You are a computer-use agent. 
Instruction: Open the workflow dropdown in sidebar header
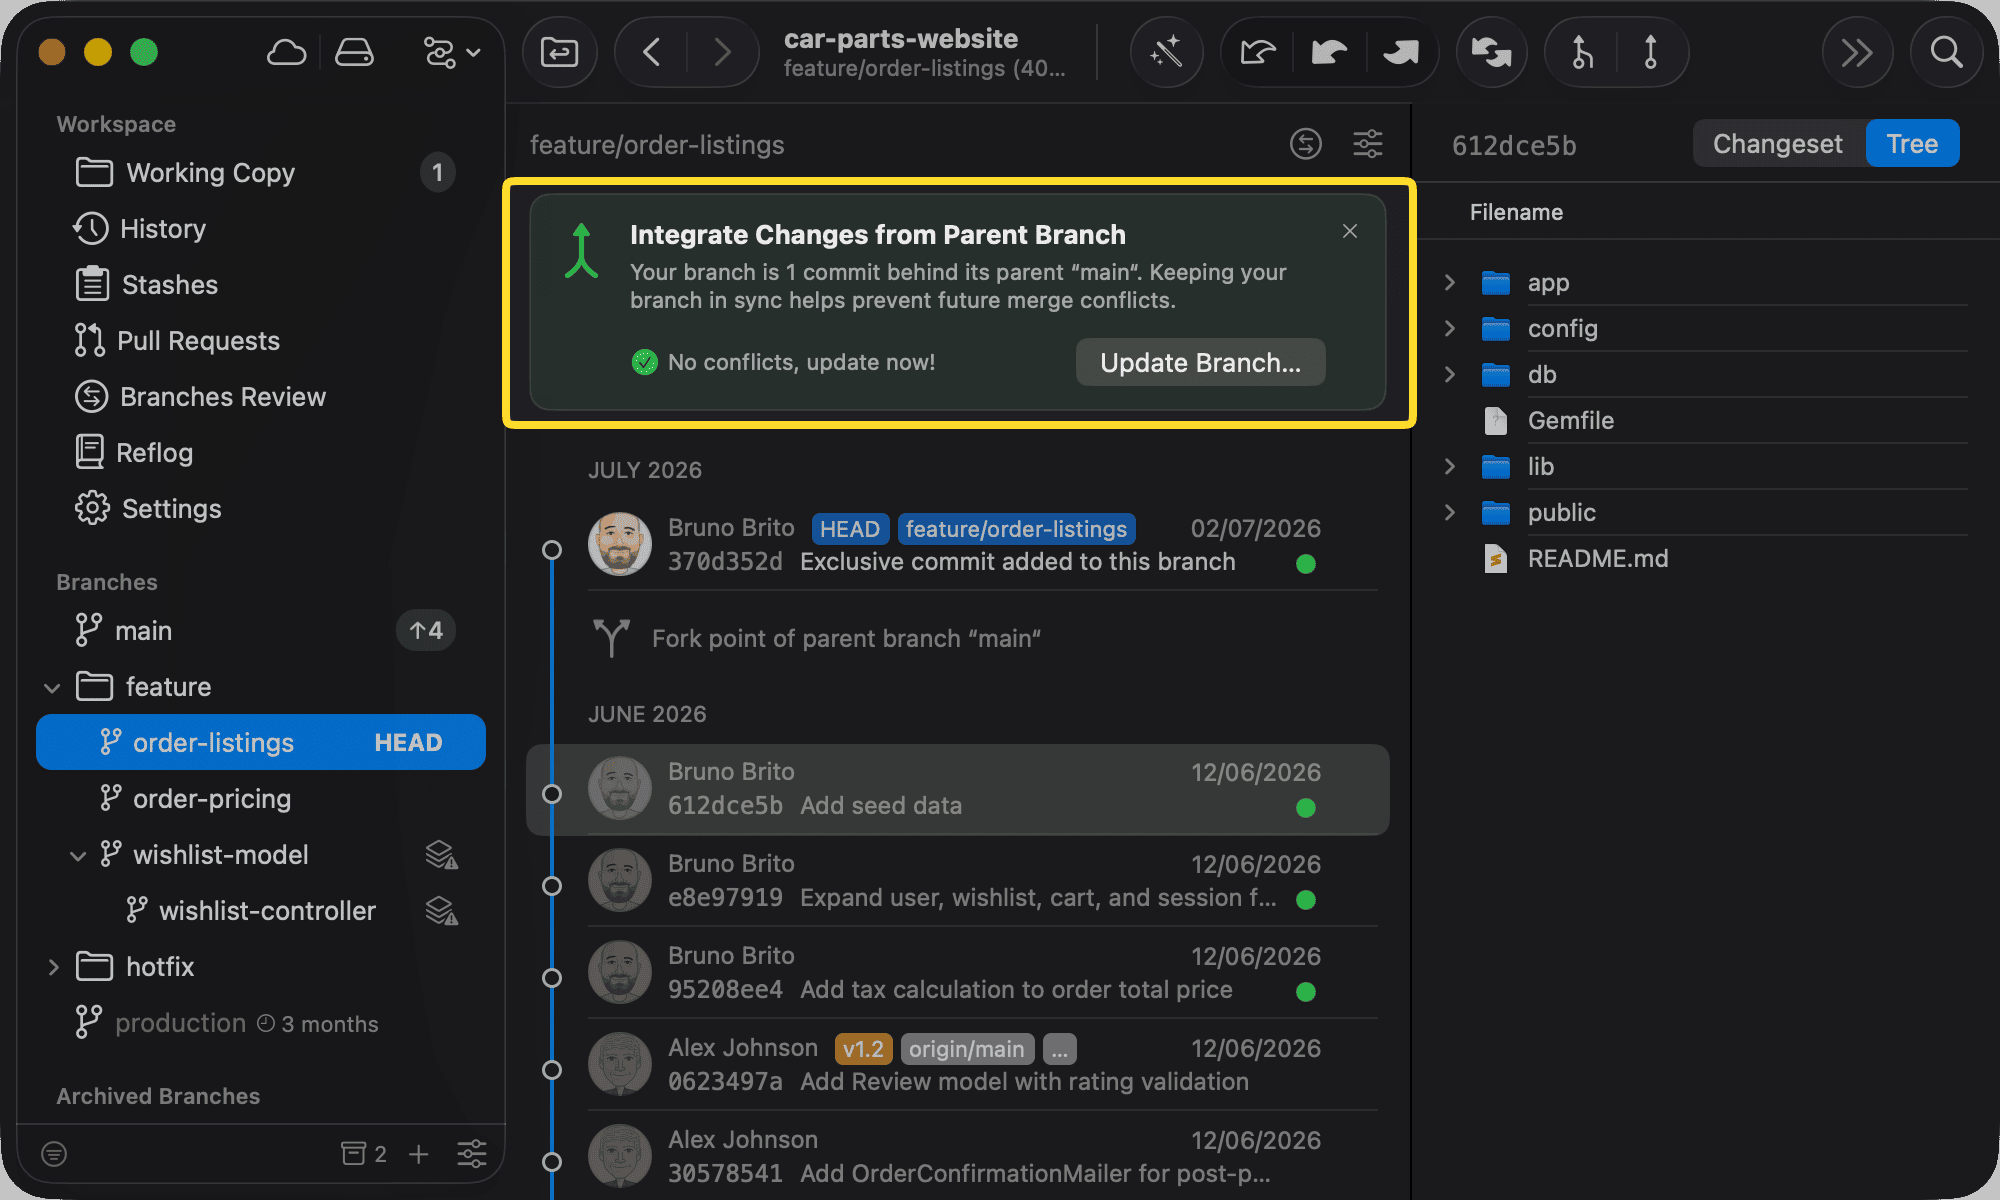tap(451, 52)
